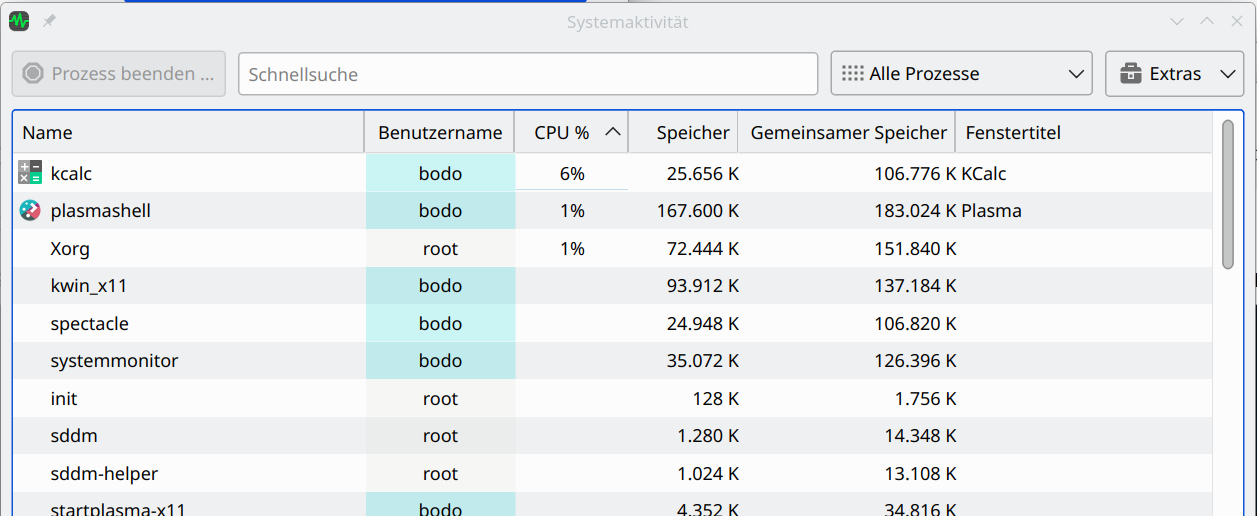Select the Xorg process row
The height and width of the screenshot is (516, 1257).
tap(614, 249)
